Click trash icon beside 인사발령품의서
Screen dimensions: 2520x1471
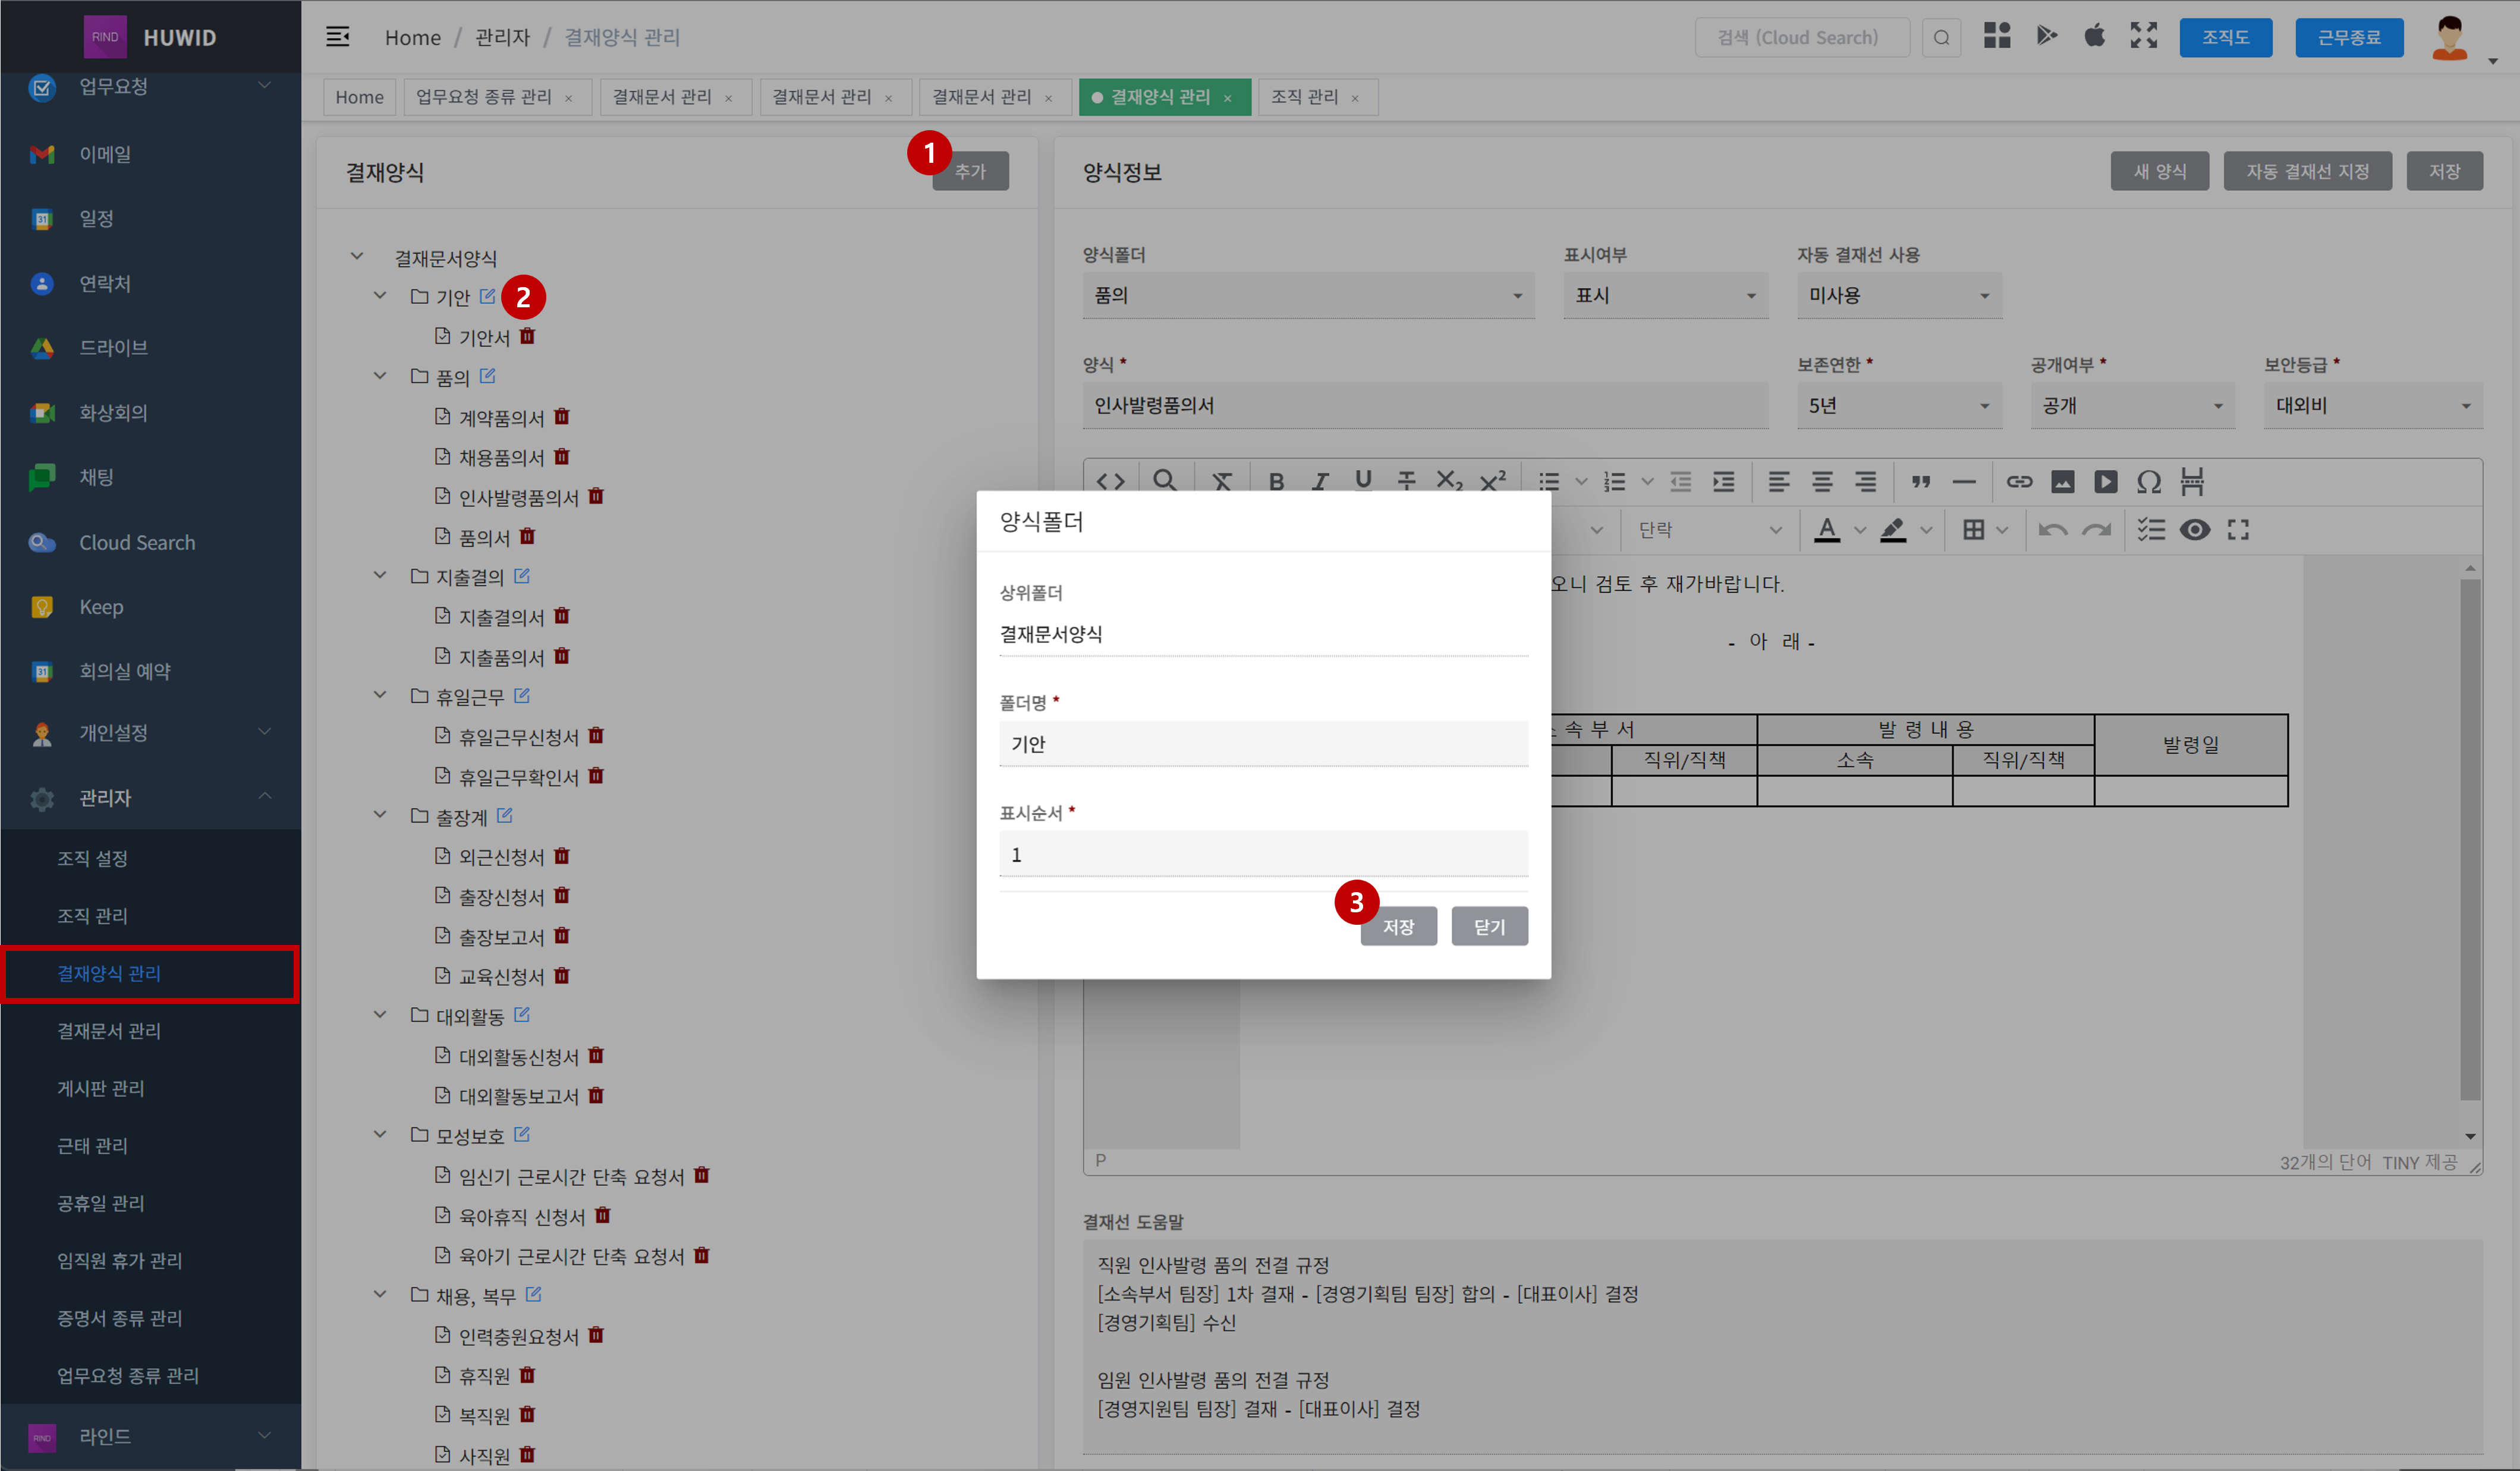(596, 496)
